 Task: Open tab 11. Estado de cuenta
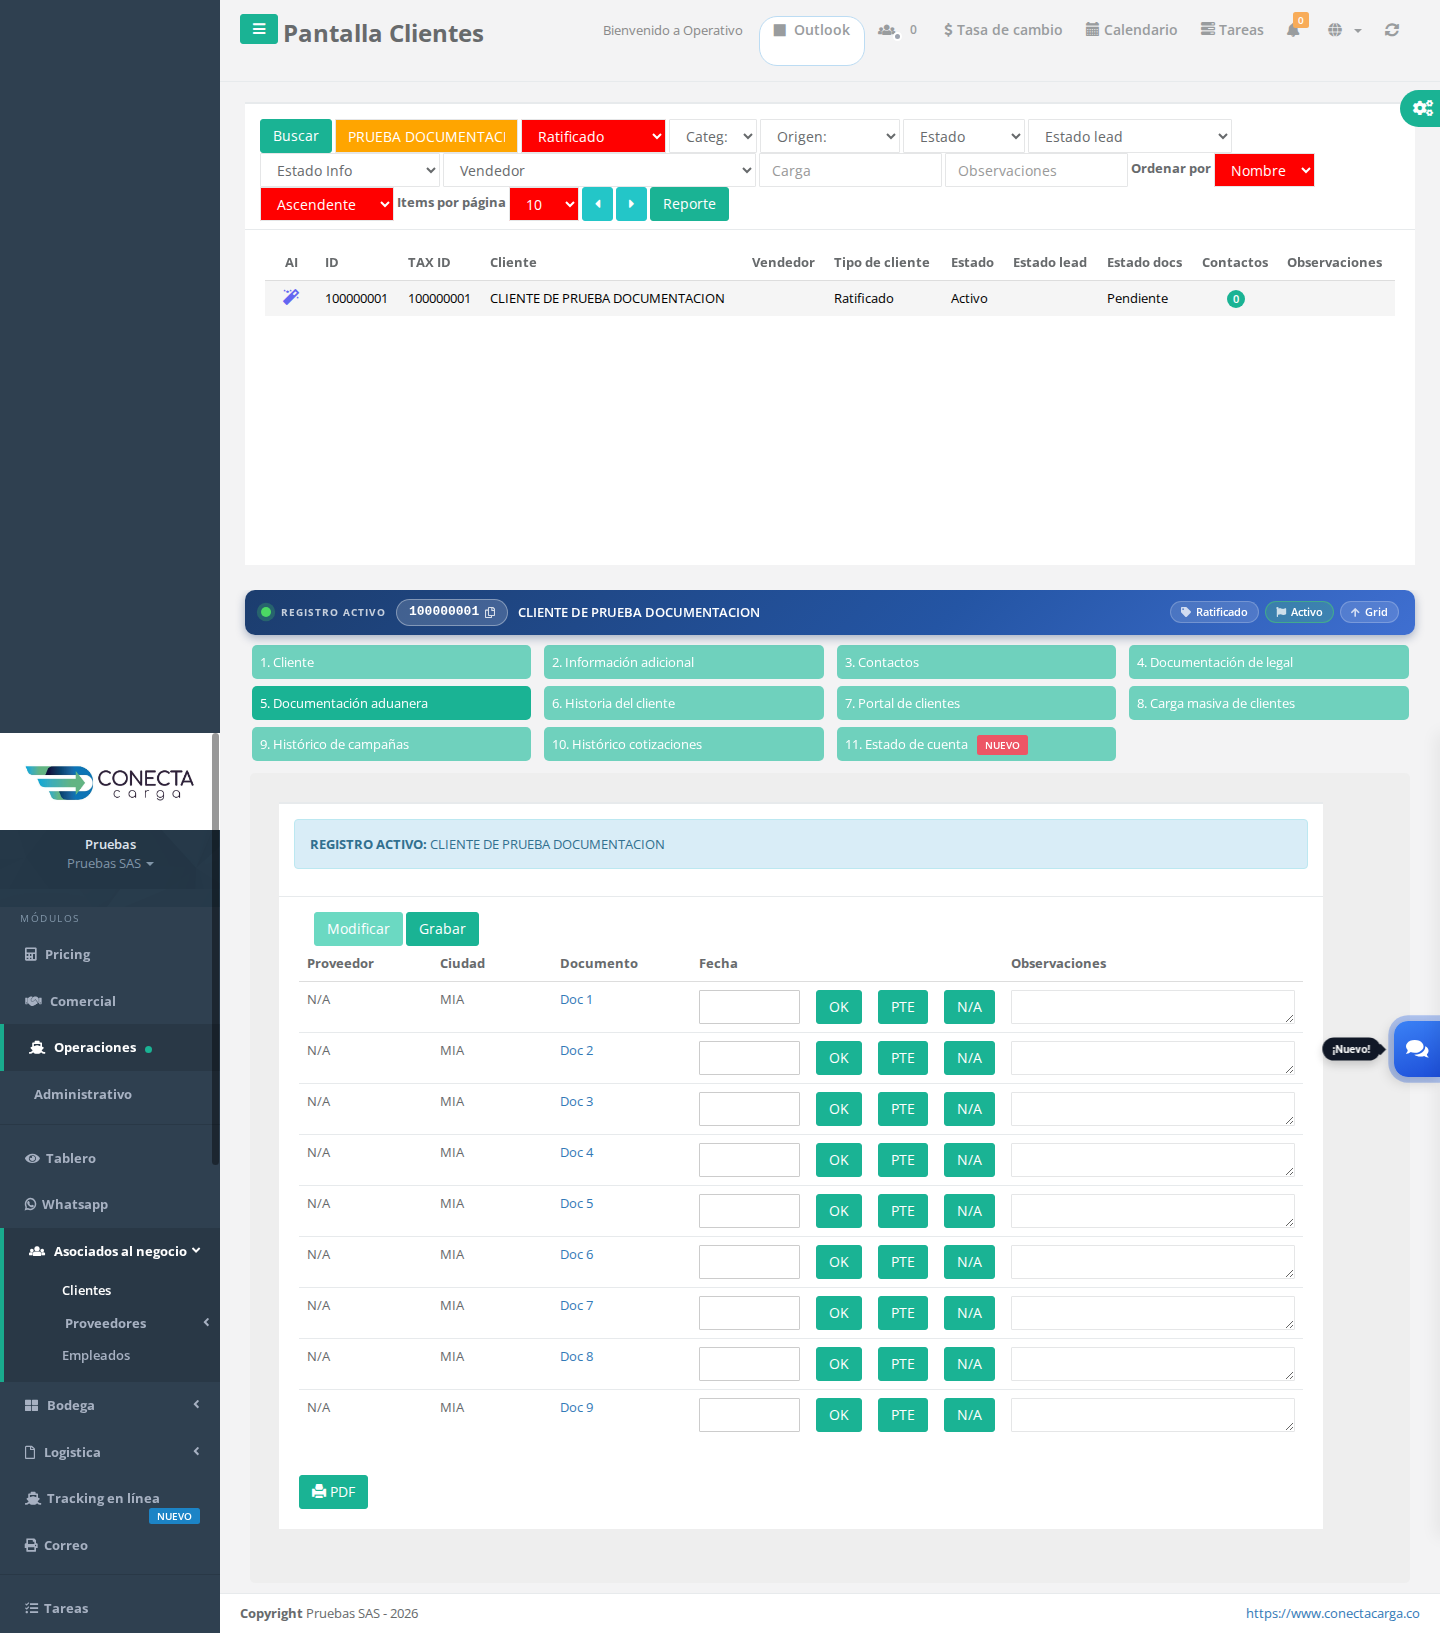[x=976, y=744]
